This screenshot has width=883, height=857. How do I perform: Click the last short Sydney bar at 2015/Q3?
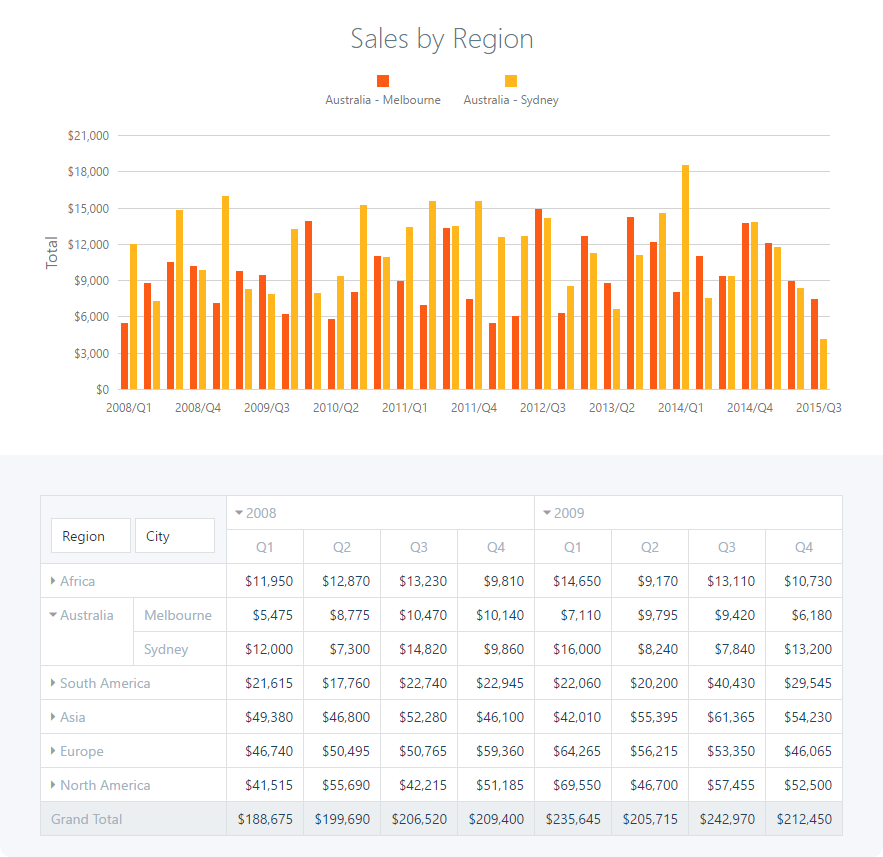[x=823, y=364]
